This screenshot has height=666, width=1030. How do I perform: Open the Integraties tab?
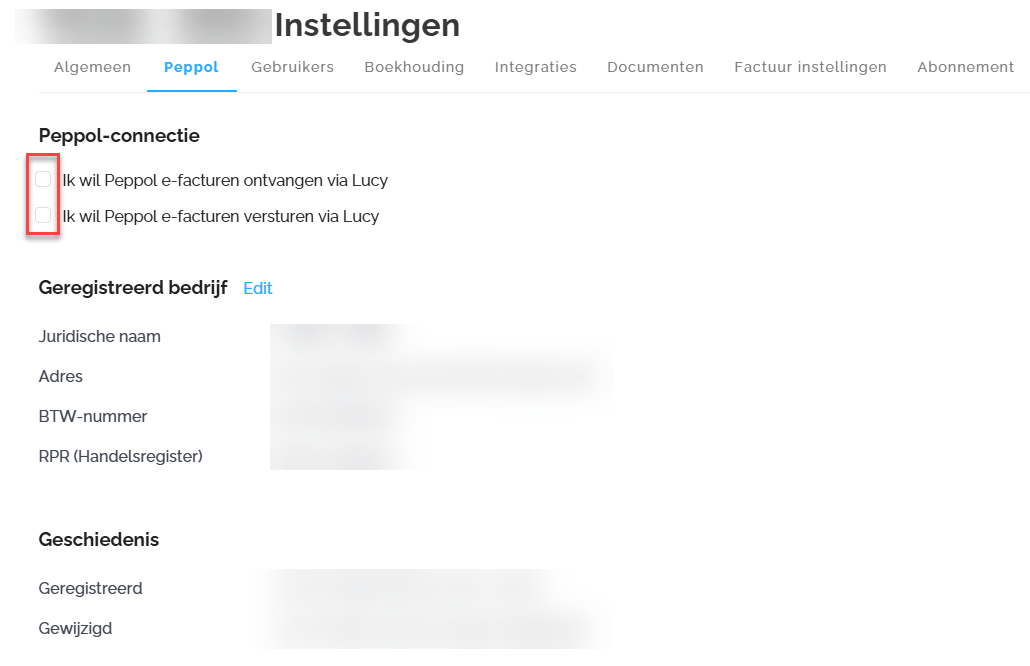pos(535,67)
